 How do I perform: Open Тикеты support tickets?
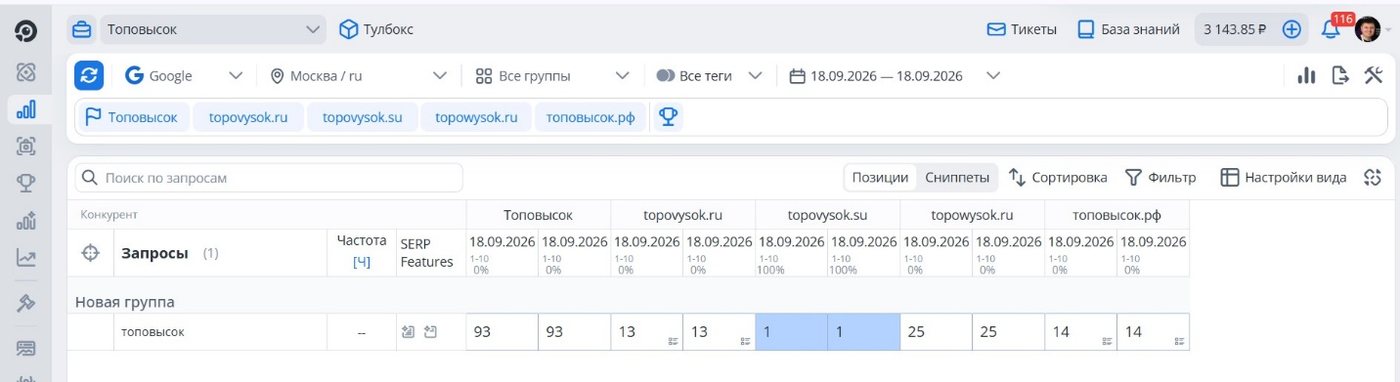[x=1022, y=29]
